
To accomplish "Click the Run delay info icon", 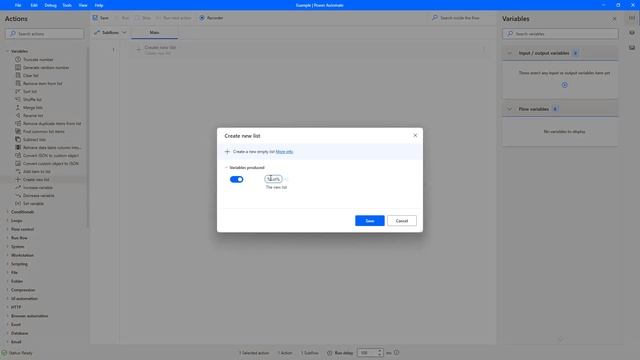I will [396, 353].
